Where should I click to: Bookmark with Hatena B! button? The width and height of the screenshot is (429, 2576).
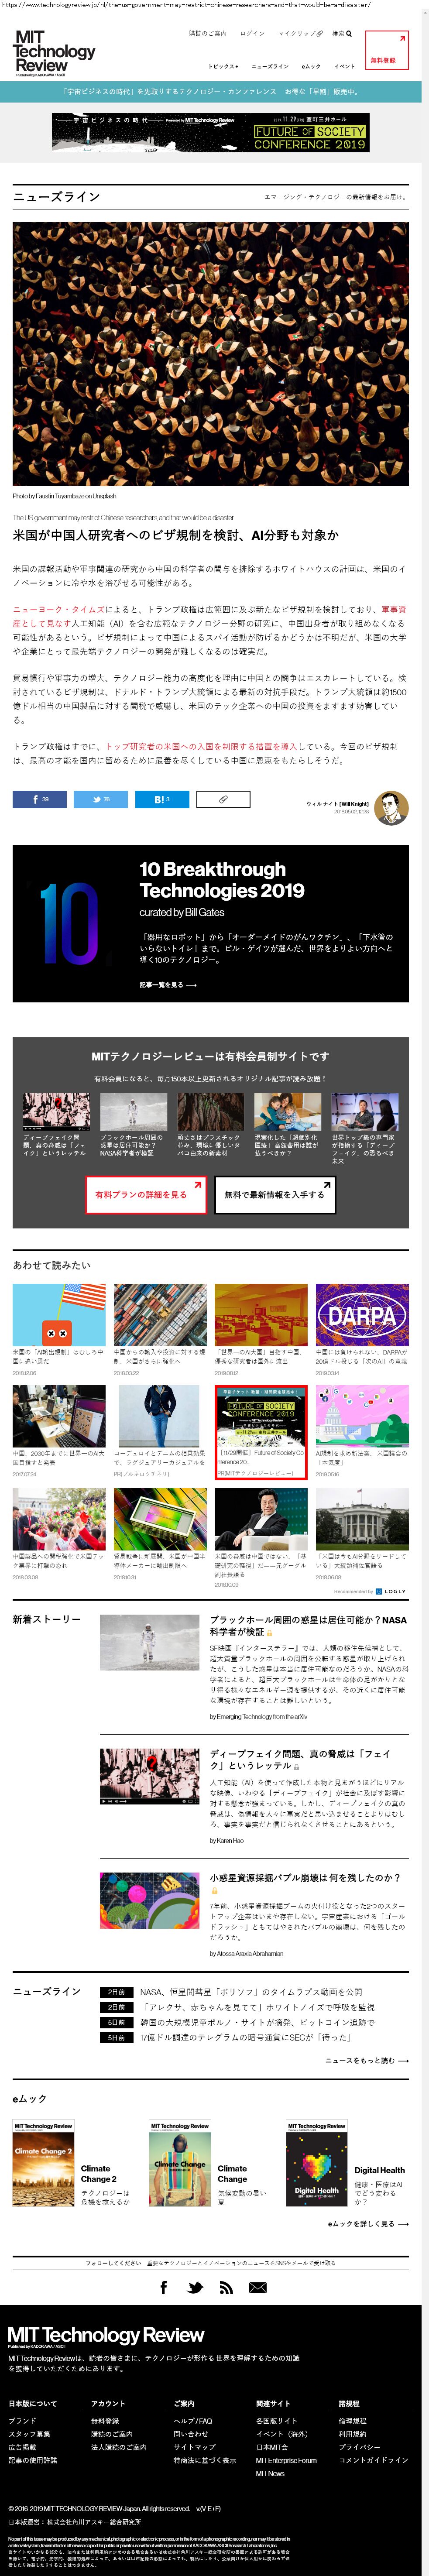[x=162, y=798]
